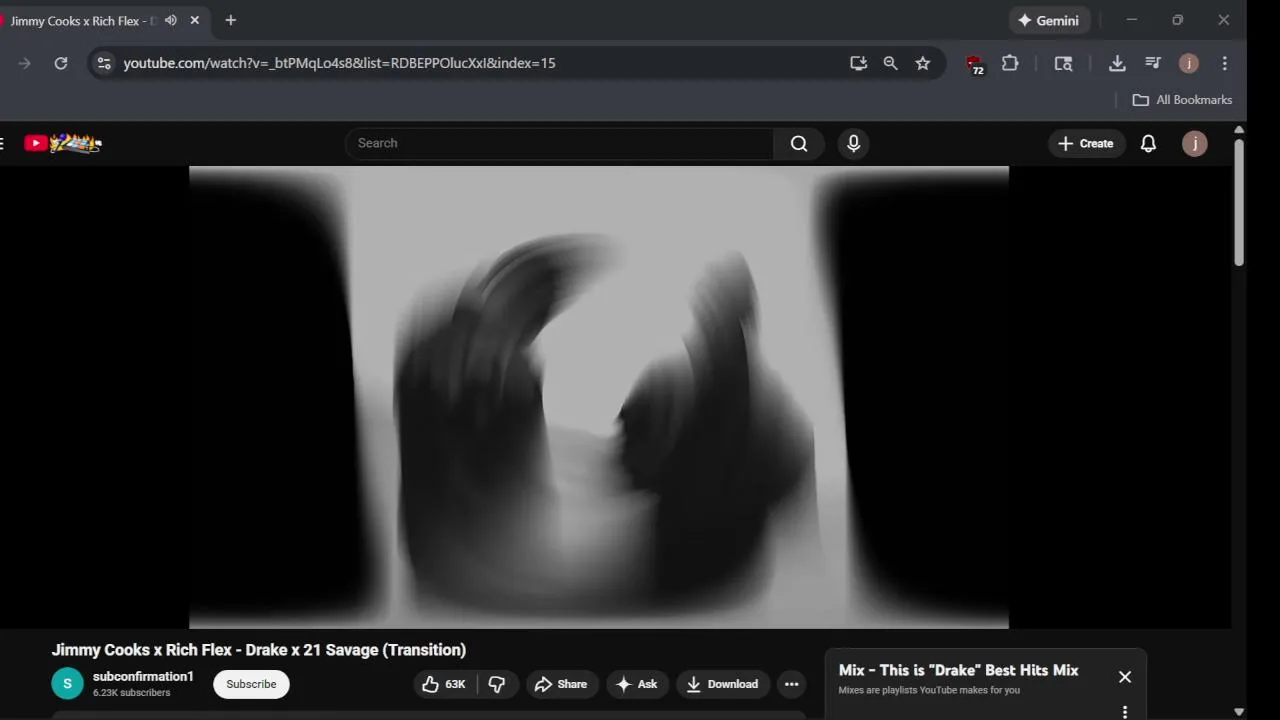1280x720 pixels.
Task: Open Chrome three-dot menu
Action: [x=1225, y=63]
